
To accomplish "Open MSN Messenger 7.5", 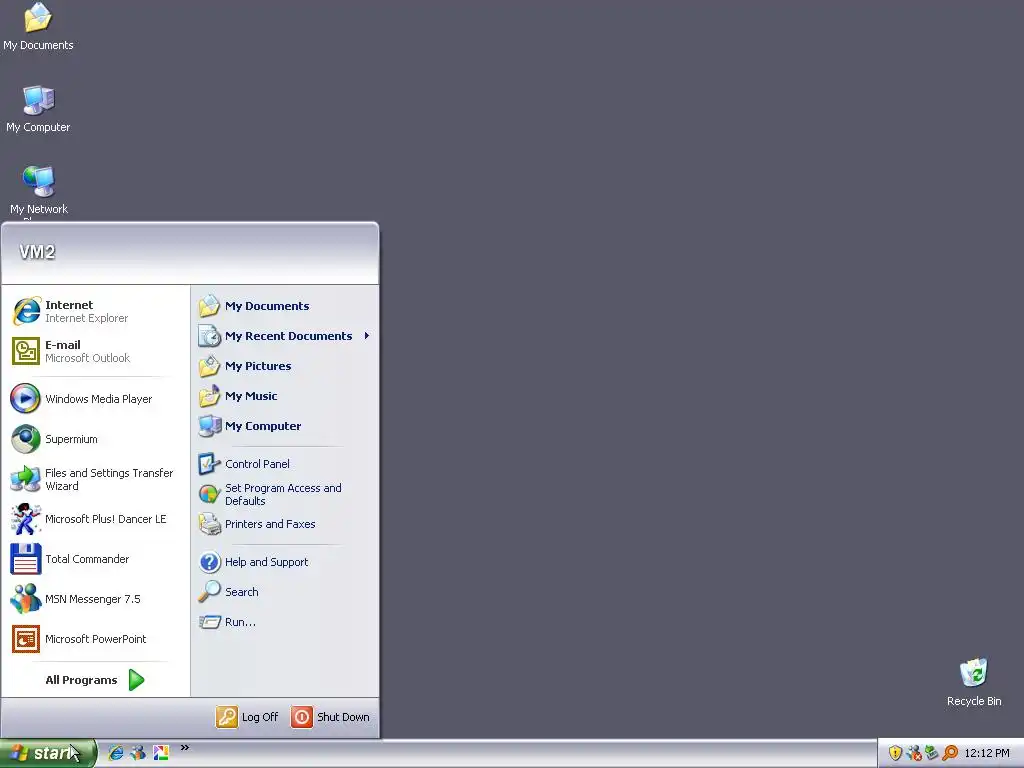I will (x=95, y=599).
